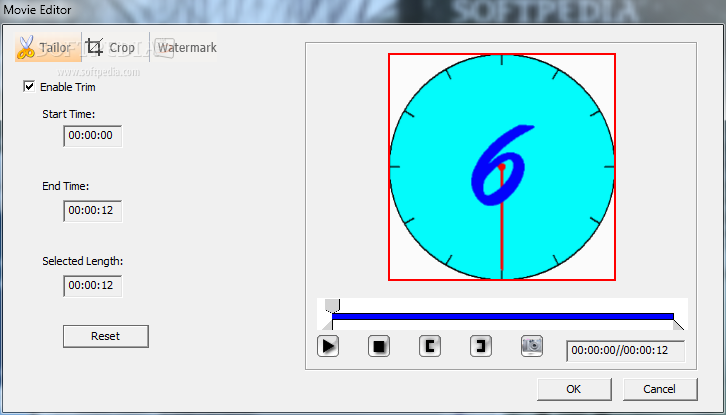Click the blue trim range bar
The image size is (726, 415).
tap(503, 316)
